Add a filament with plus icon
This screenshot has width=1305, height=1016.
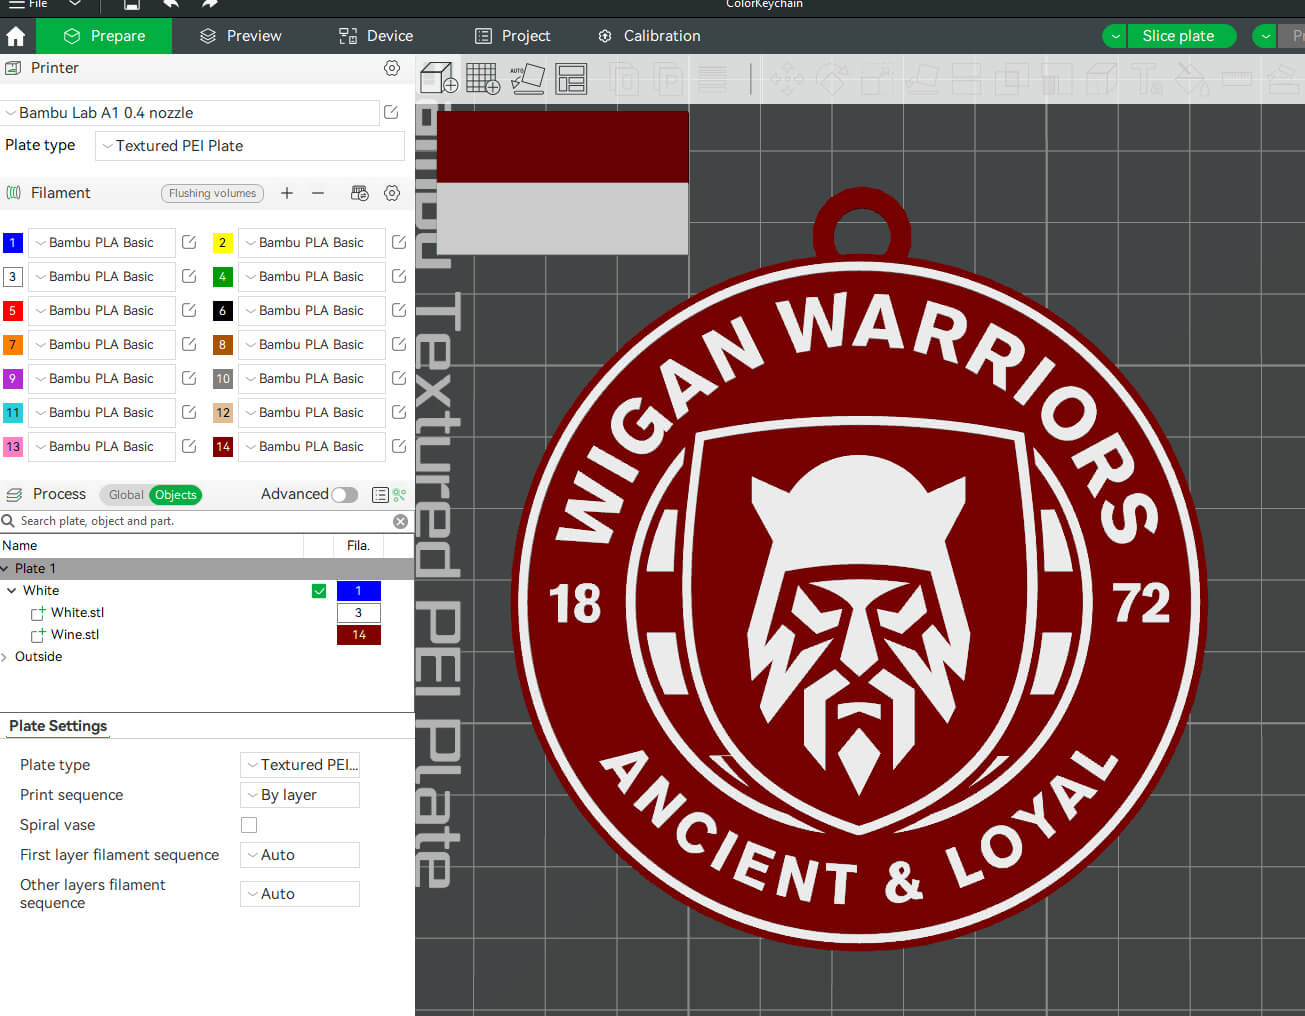287,193
